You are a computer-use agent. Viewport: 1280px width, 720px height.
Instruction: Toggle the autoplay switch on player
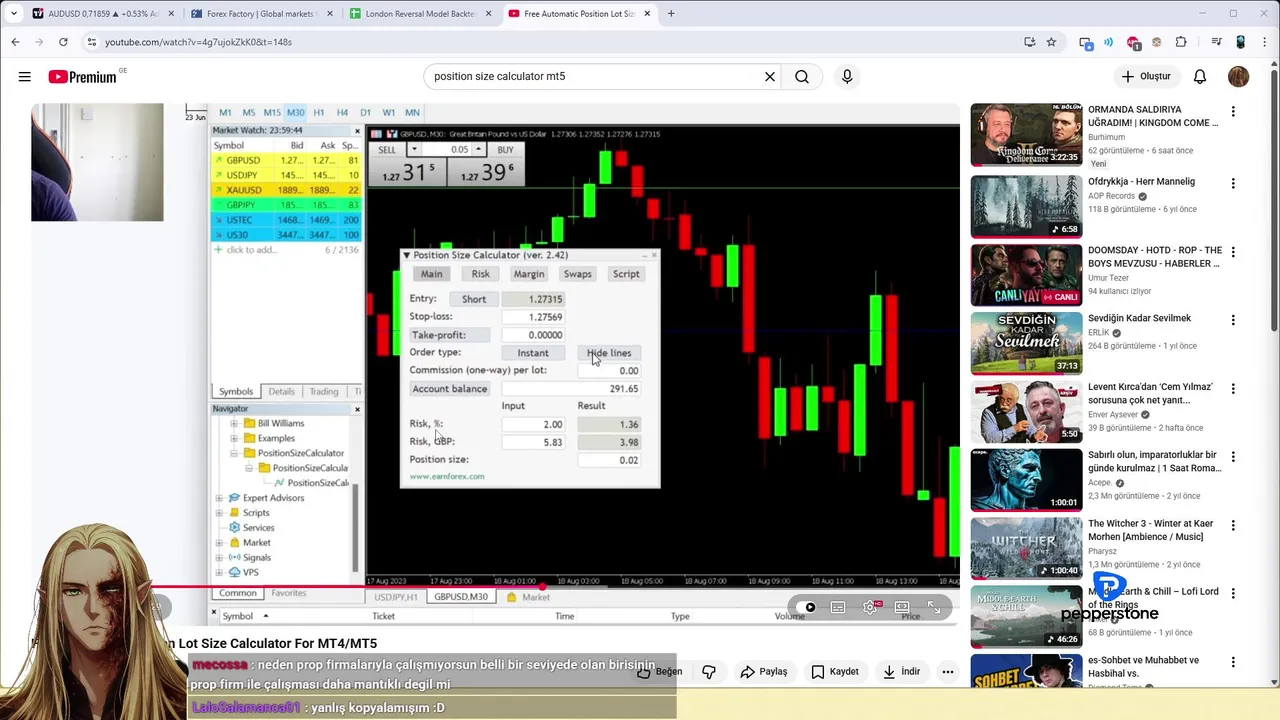[808, 607]
